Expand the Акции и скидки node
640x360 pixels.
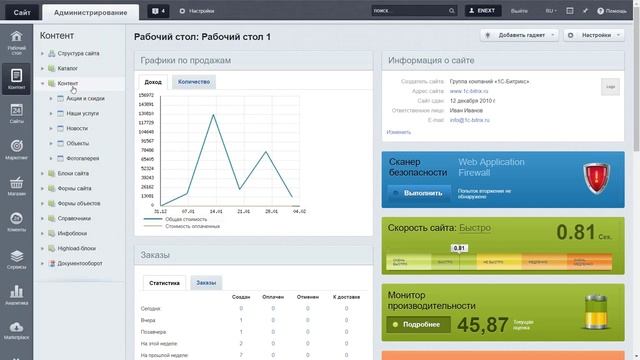pos(51,99)
